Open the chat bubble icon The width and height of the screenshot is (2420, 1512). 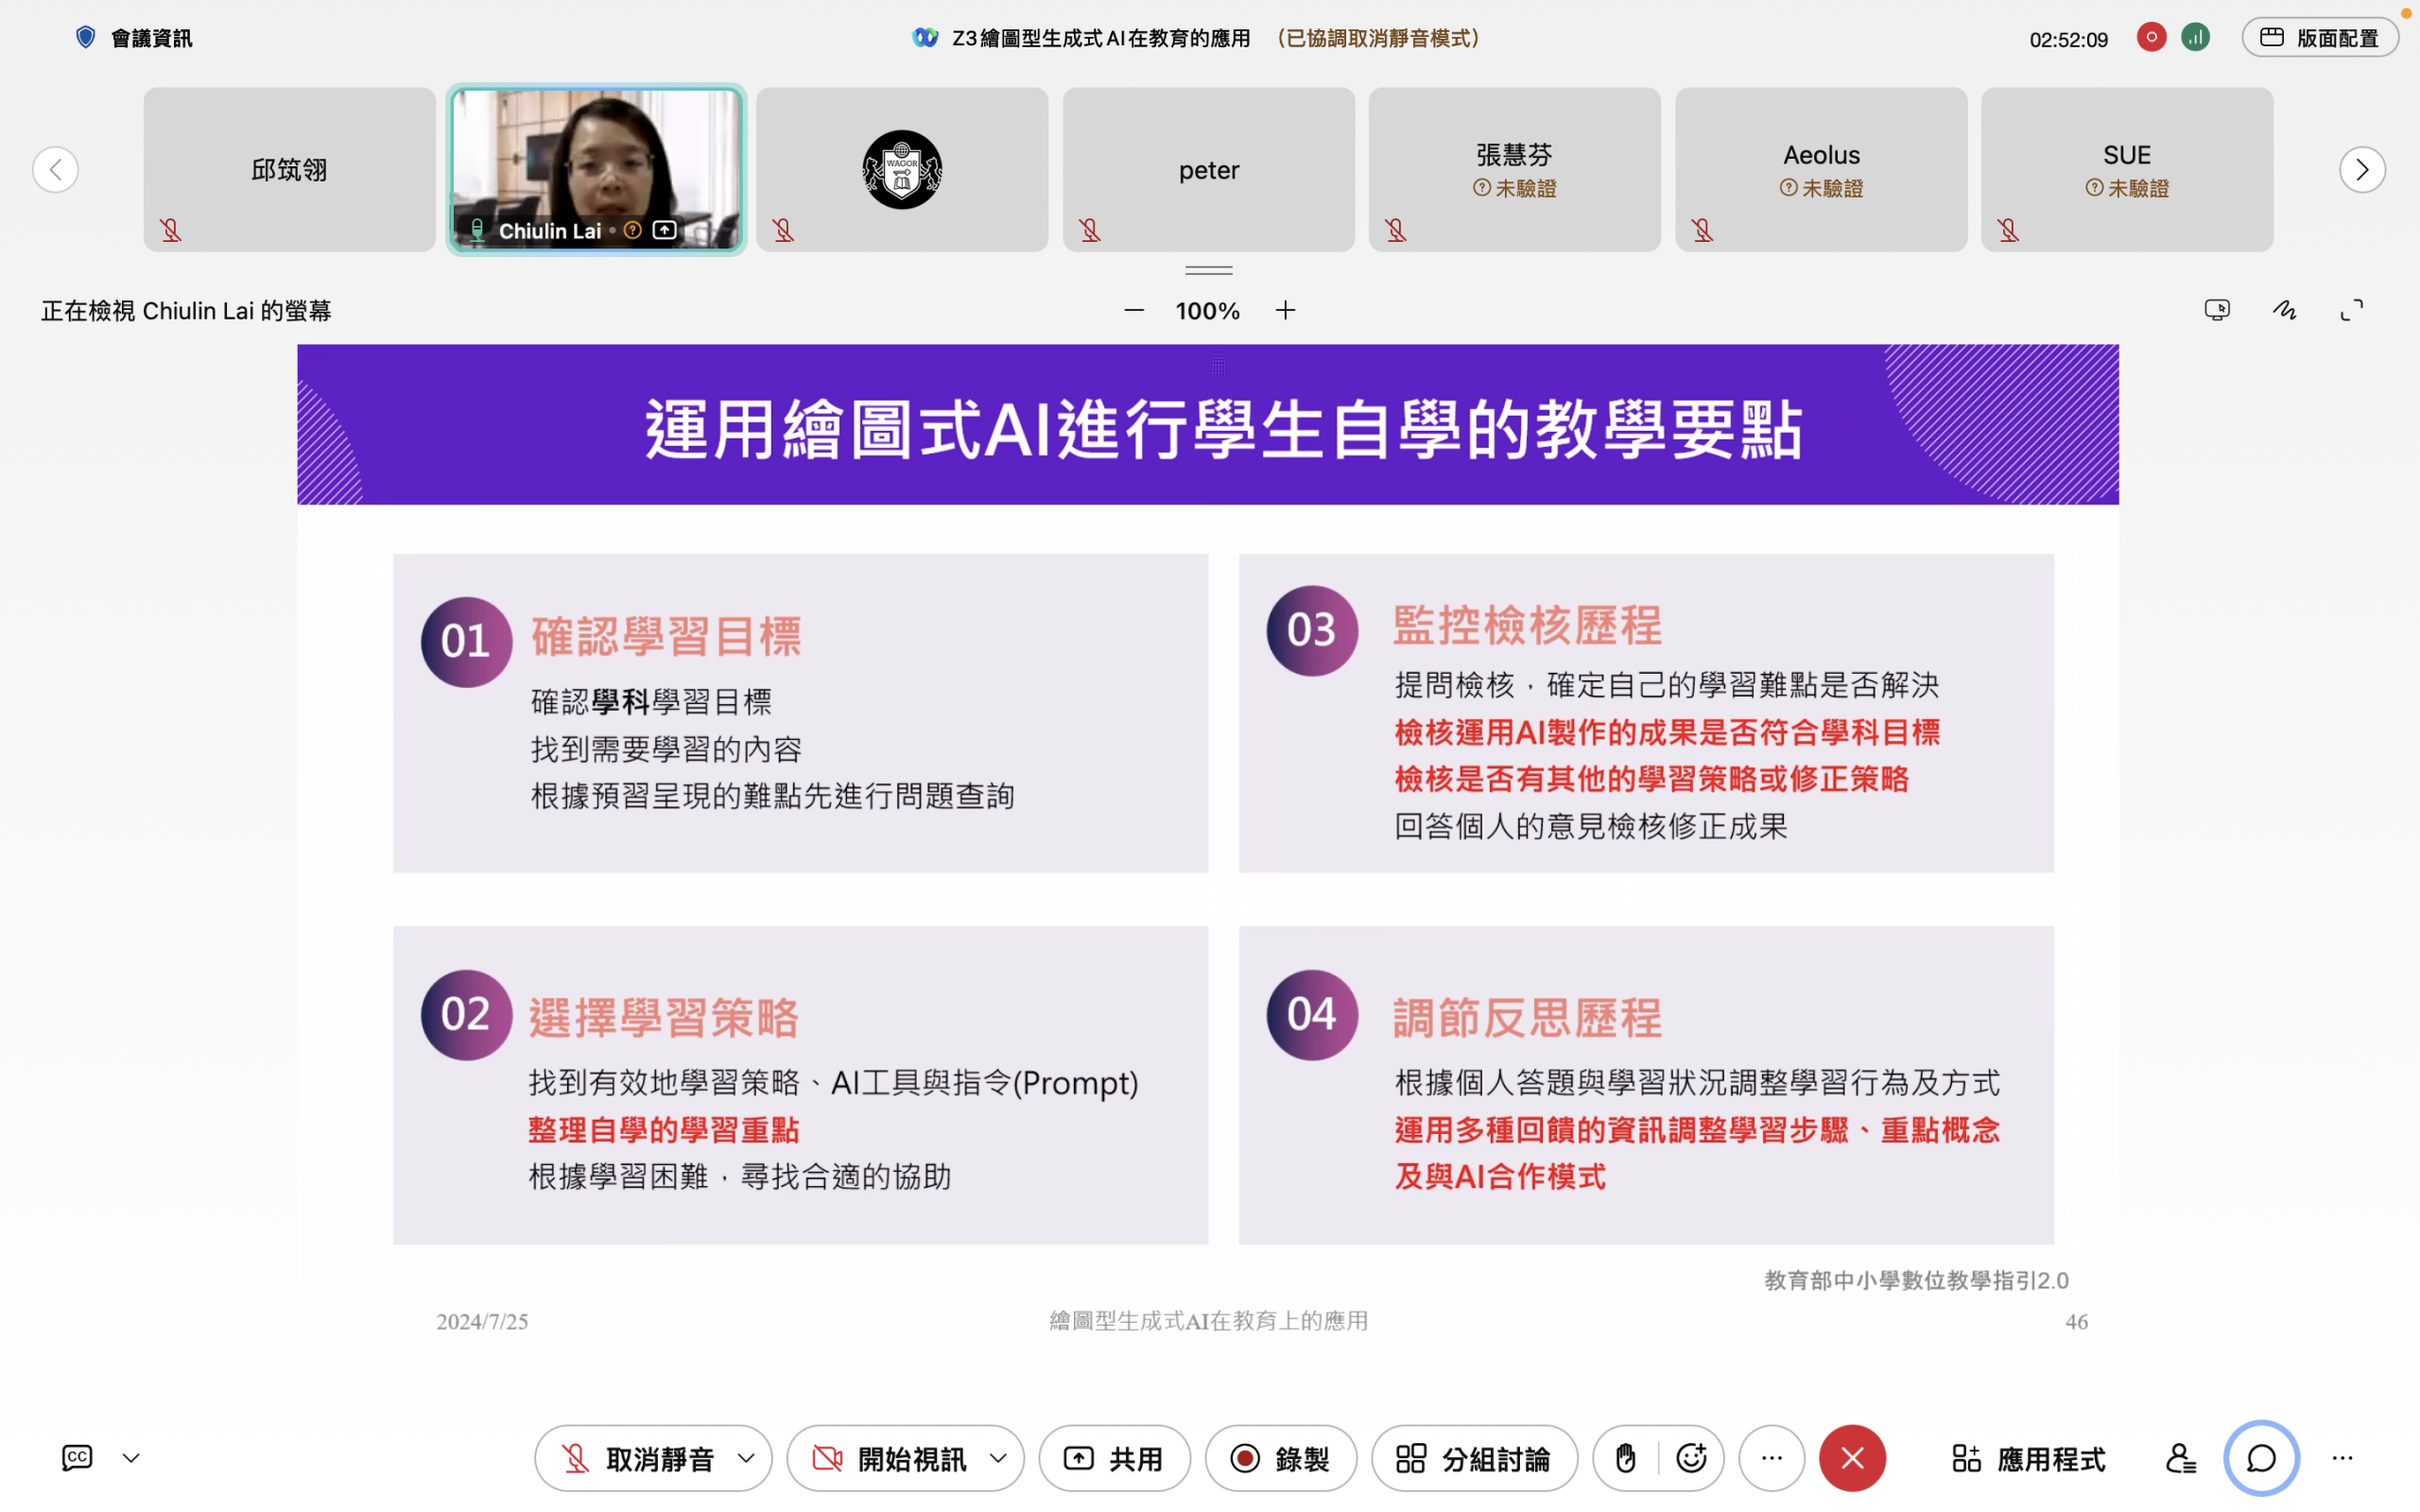pyautogui.click(x=2260, y=1458)
